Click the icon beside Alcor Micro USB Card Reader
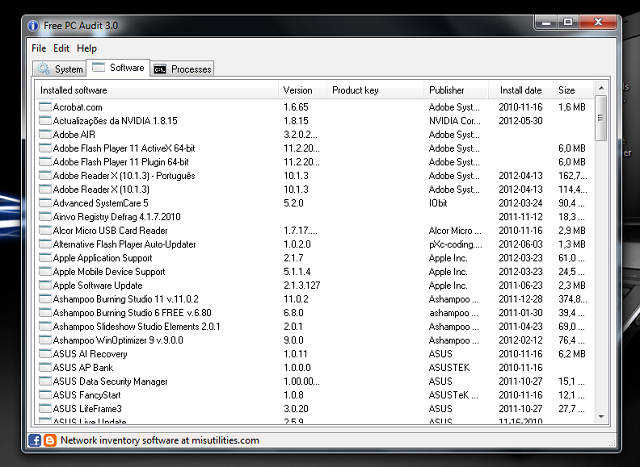 point(45,230)
